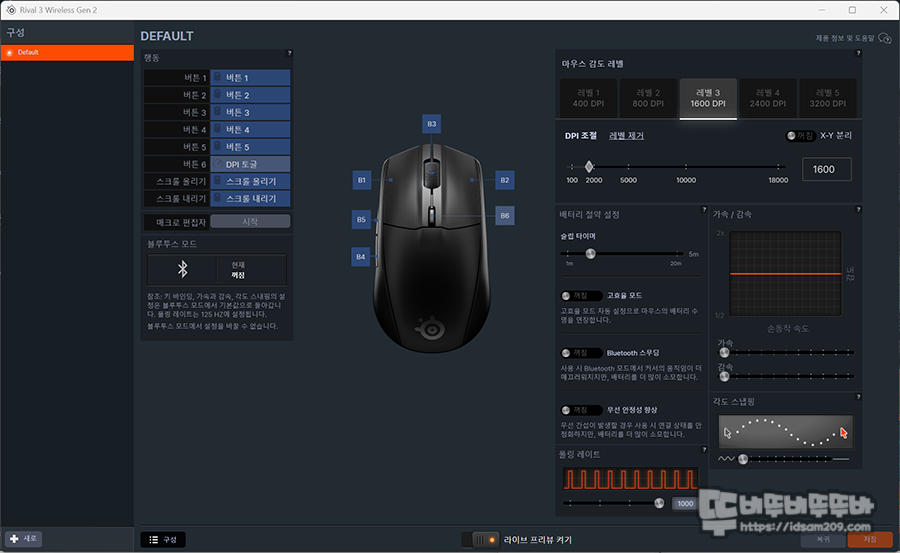Click the 새로 new config button
This screenshot has width=900, height=553.
point(24,539)
